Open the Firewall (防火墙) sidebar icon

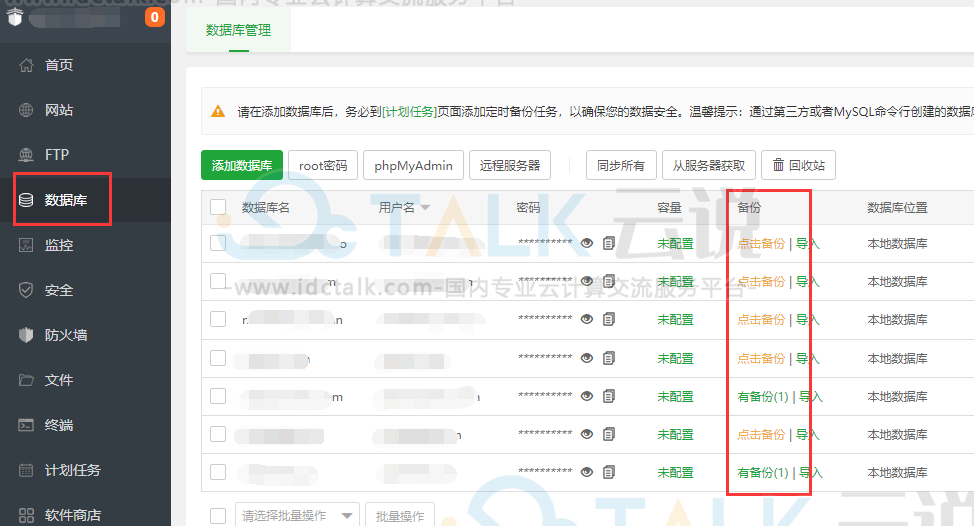point(27,335)
